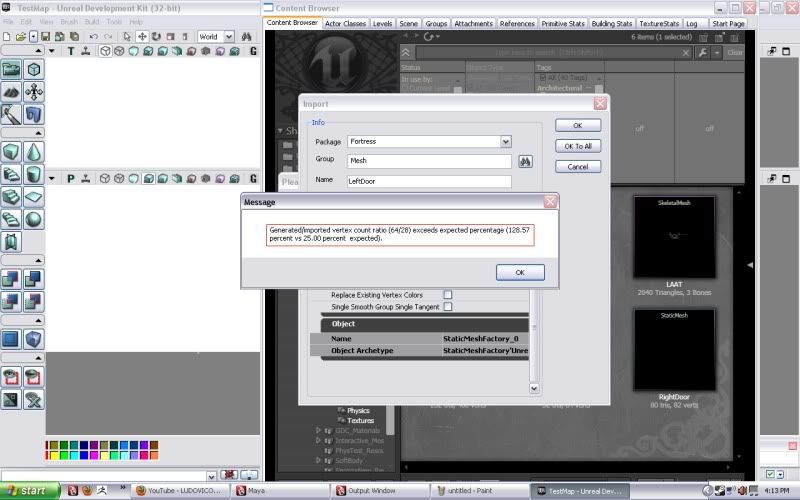The width and height of the screenshot is (800, 500).
Task: Click the CSG Add icon
Action: [11, 279]
